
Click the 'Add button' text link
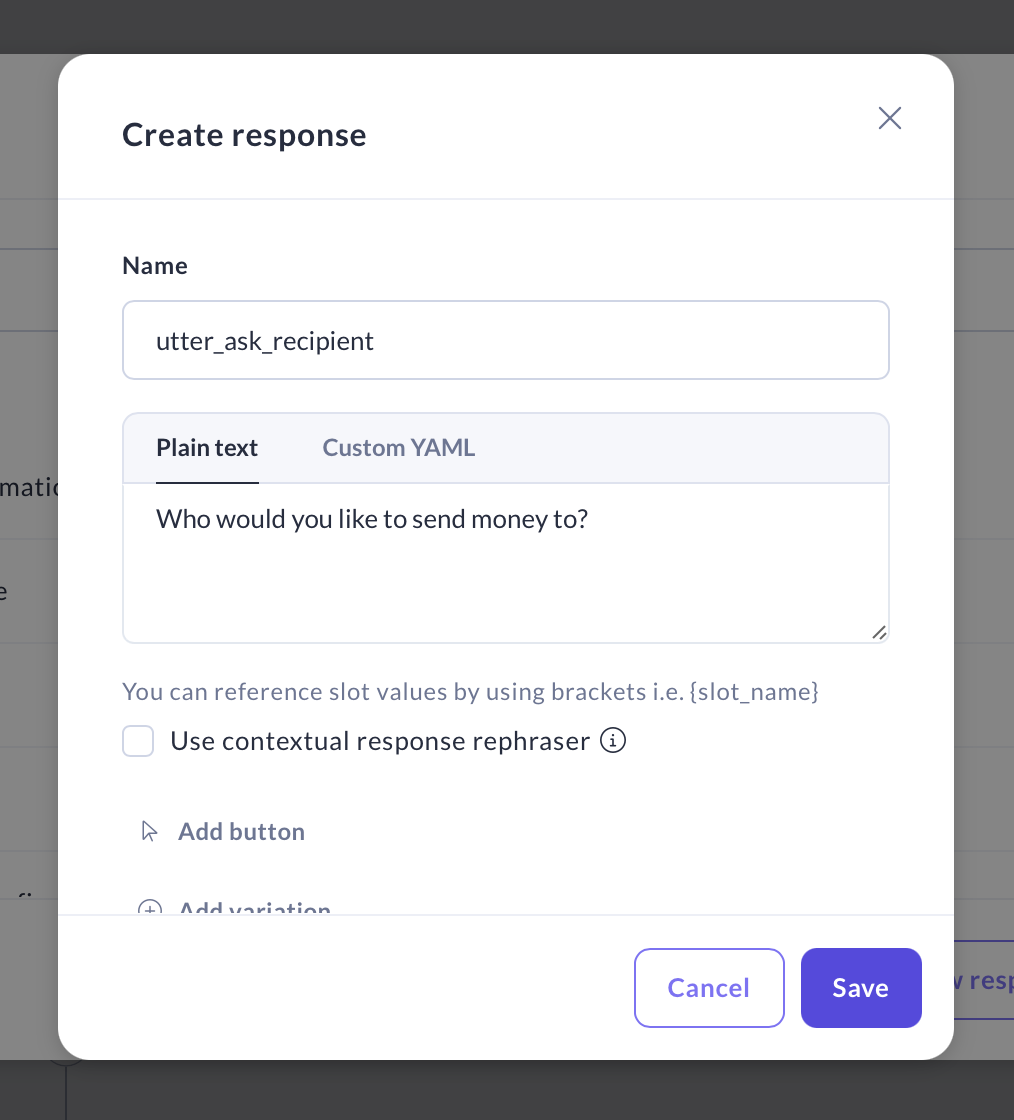(x=241, y=831)
